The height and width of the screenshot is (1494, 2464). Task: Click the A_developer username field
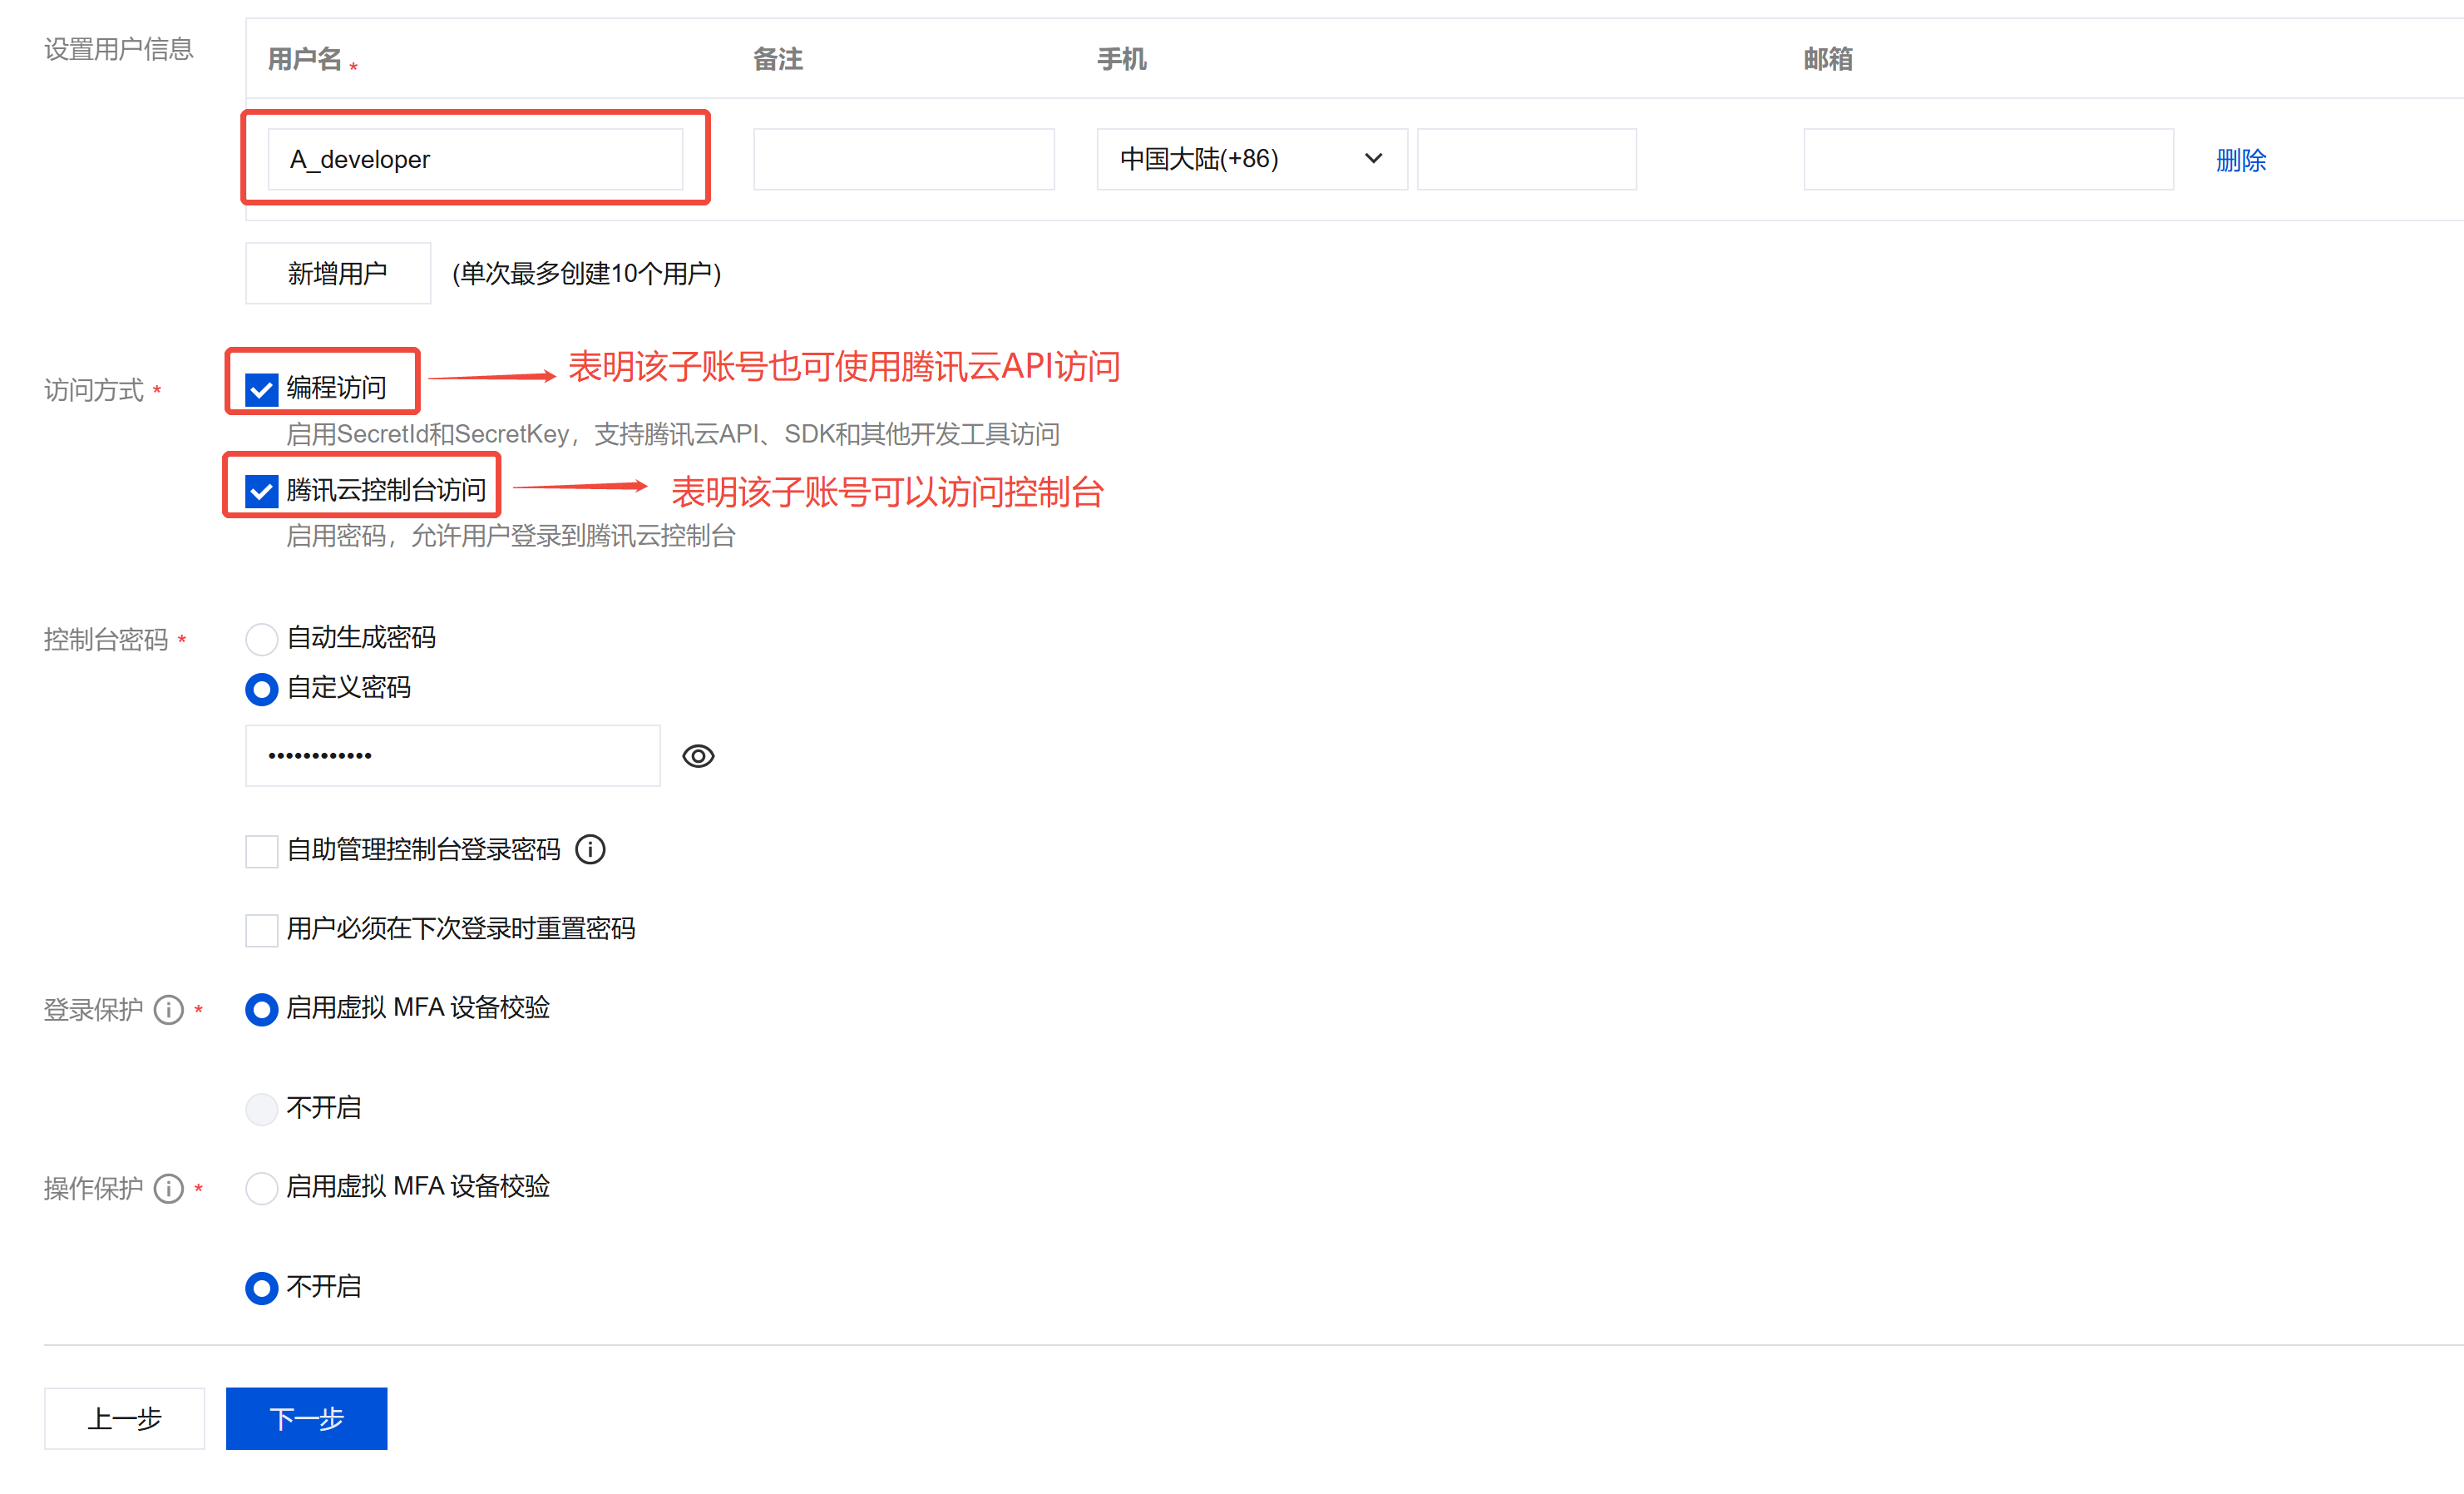point(475,159)
